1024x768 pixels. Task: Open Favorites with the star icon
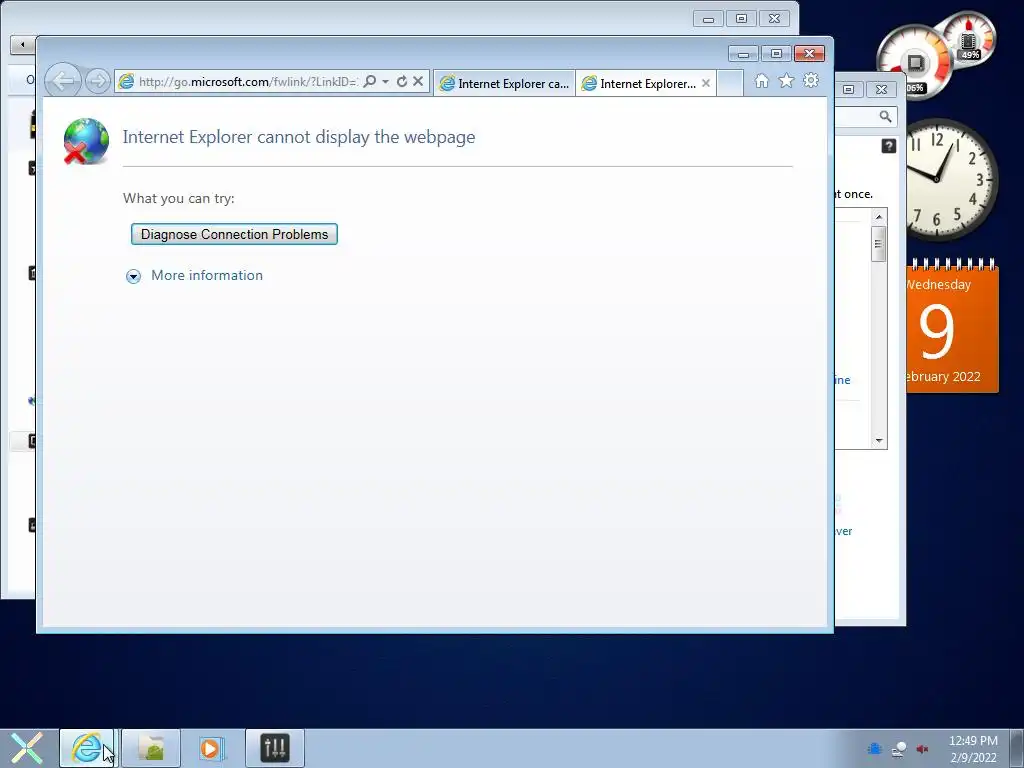[786, 81]
